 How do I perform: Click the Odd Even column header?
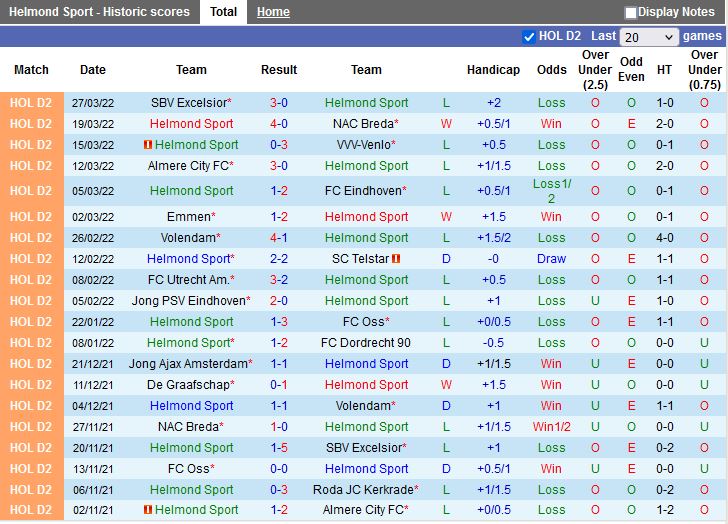click(x=631, y=70)
